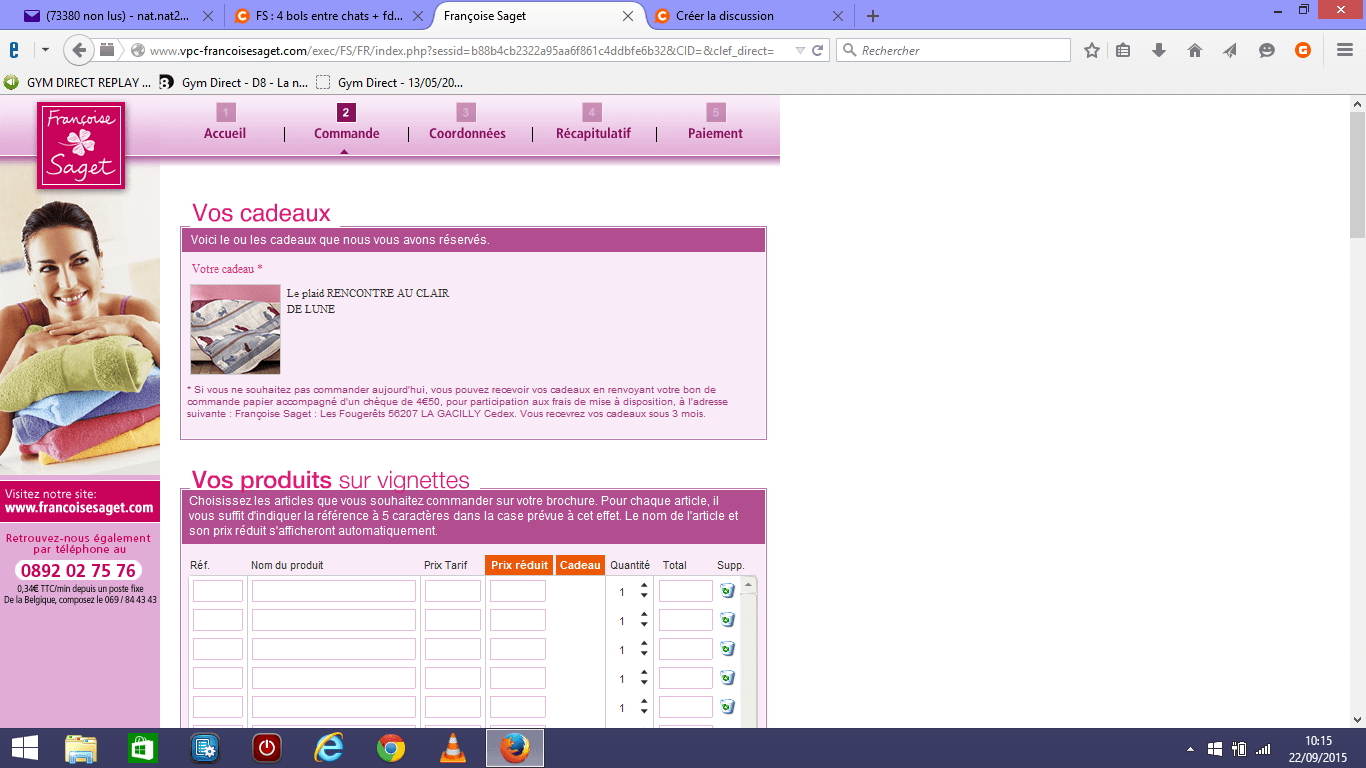Click the delete trash icon in first product row
The height and width of the screenshot is (768, 1366).
[x=727, y=591]
